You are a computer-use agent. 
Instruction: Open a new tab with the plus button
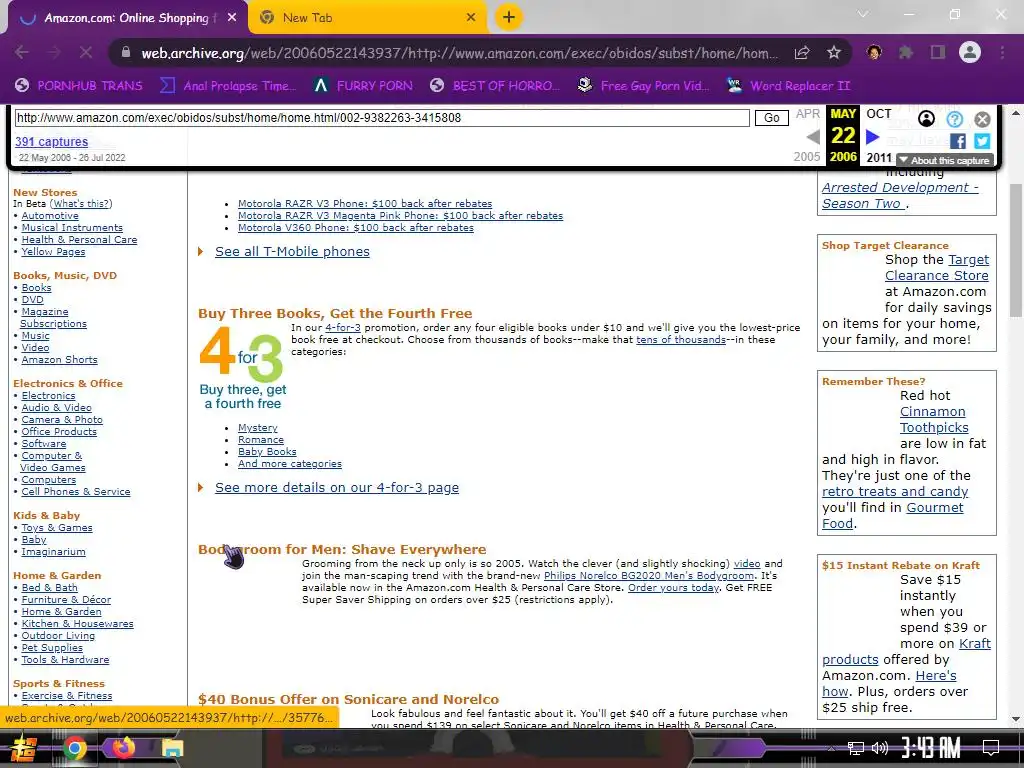pyautogui.click(x=509, y=17)
